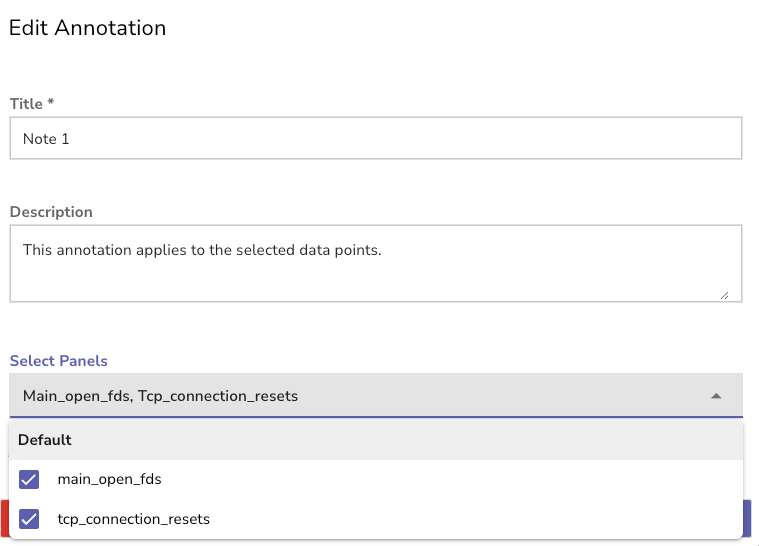Click the Select Panels label
The width and height of the screenshot is (759, 546).
(58, 360)
